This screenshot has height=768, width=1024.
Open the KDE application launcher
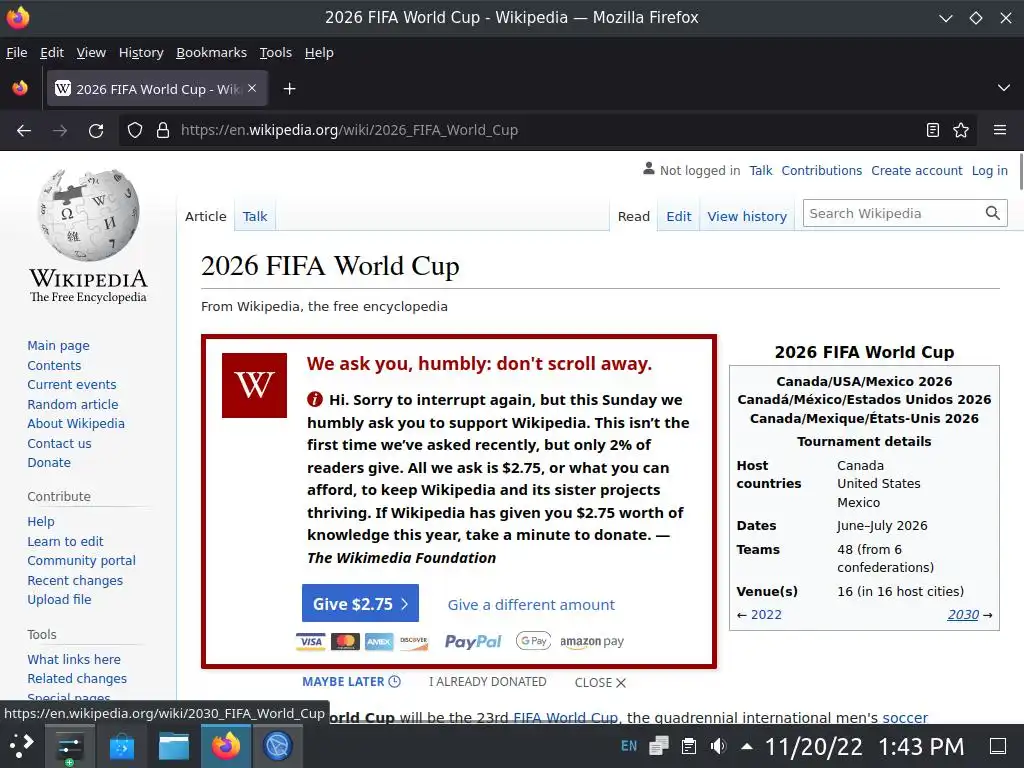tap(20, 746)
